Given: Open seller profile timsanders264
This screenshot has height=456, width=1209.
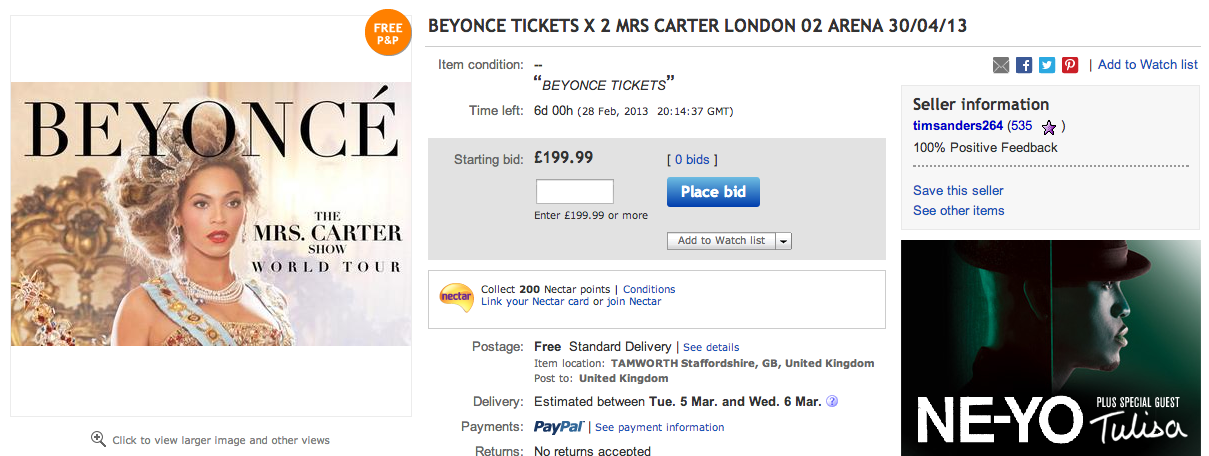Looking at the screenshot, I should click(958, 126).
